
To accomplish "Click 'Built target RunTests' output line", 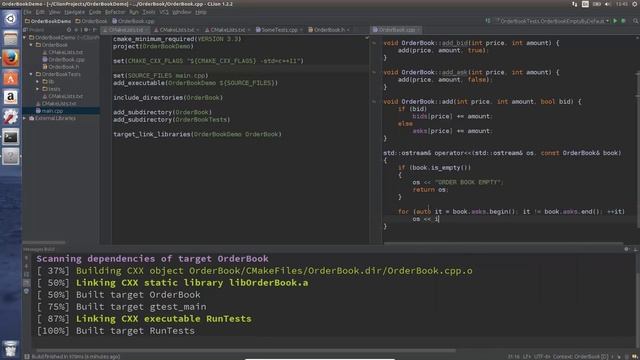I will pos(116,331).
